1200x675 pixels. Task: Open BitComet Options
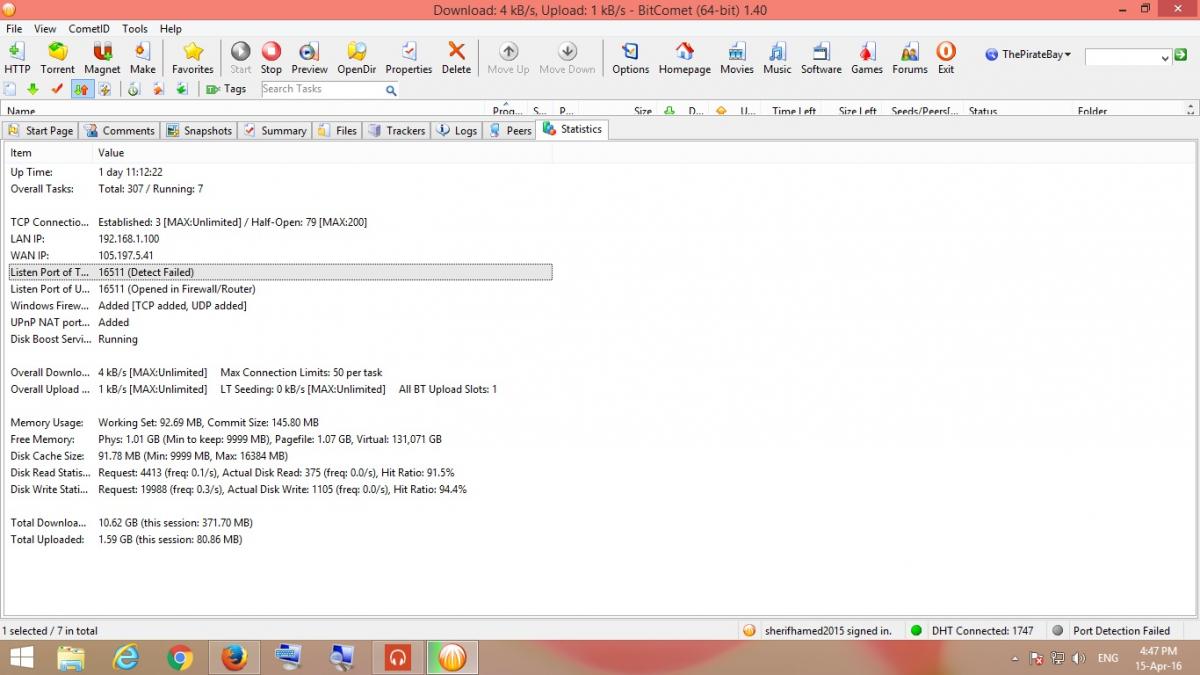pos(631,58)
